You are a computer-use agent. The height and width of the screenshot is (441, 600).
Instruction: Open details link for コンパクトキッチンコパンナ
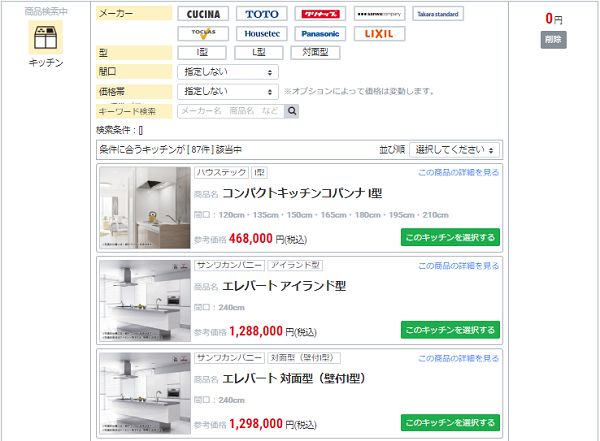(x=458, y=173)
